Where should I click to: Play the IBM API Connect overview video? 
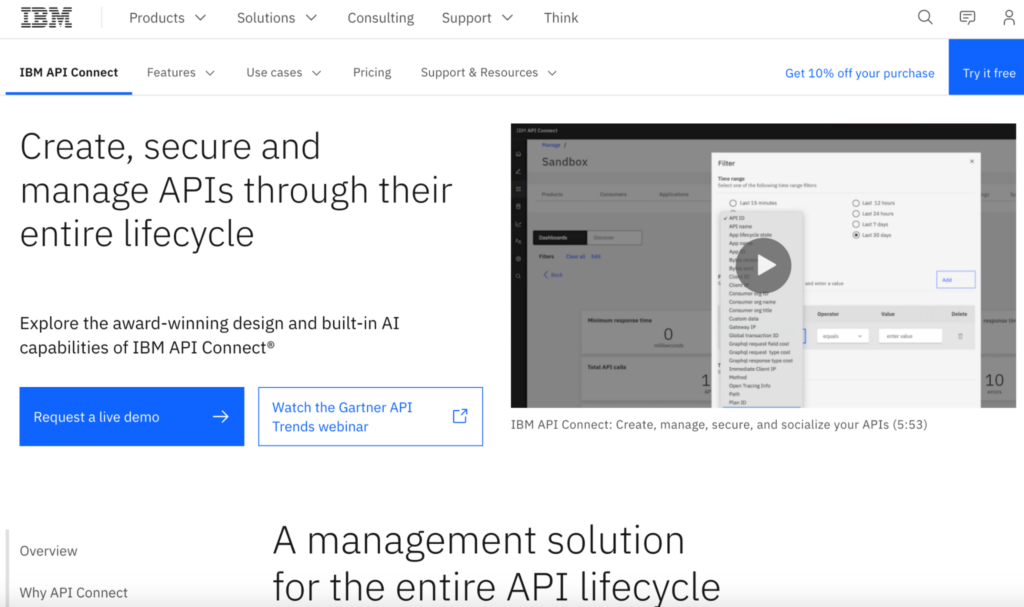pyautogui.click(x=764, y=265)
